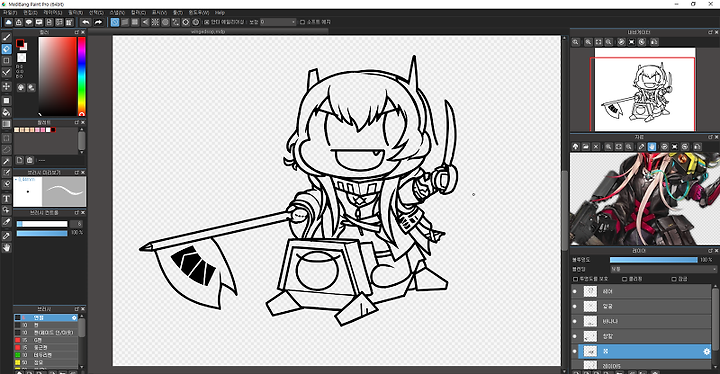Open the layer blending mode dropdown
Screen dimensions: 720x374
[x=663, y=269]
